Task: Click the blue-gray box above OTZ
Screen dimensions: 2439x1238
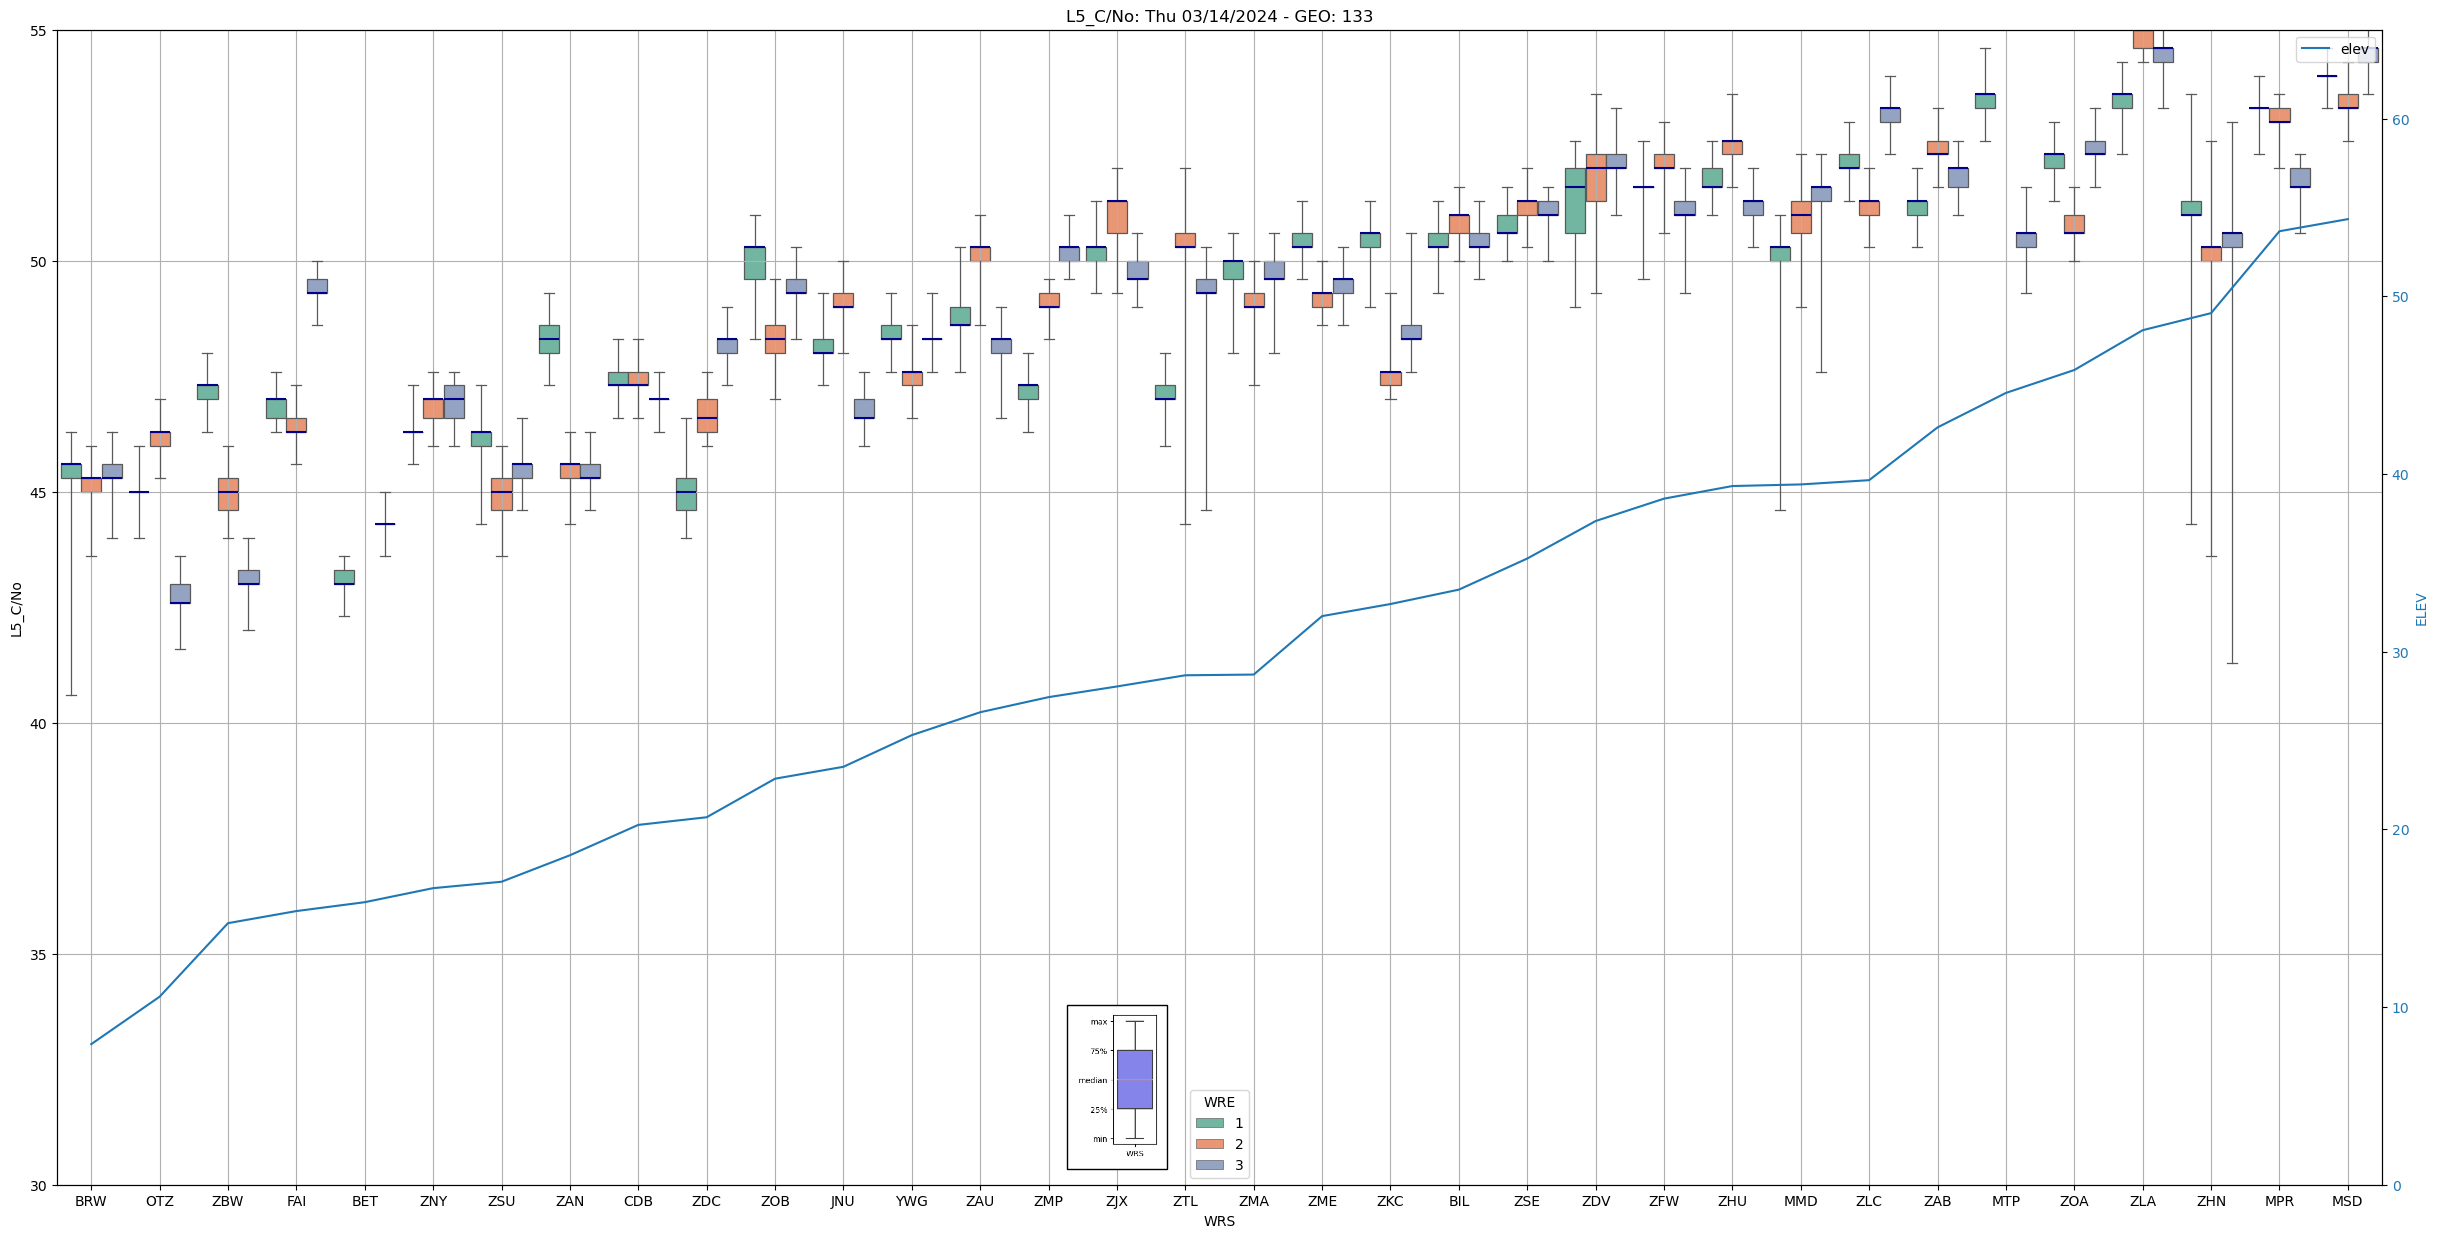Action: (180, 593)
